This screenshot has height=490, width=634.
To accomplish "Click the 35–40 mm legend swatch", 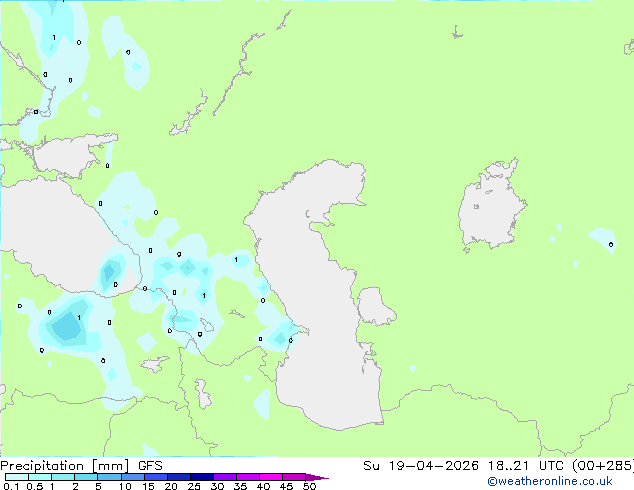I will (x=247, y=477).
